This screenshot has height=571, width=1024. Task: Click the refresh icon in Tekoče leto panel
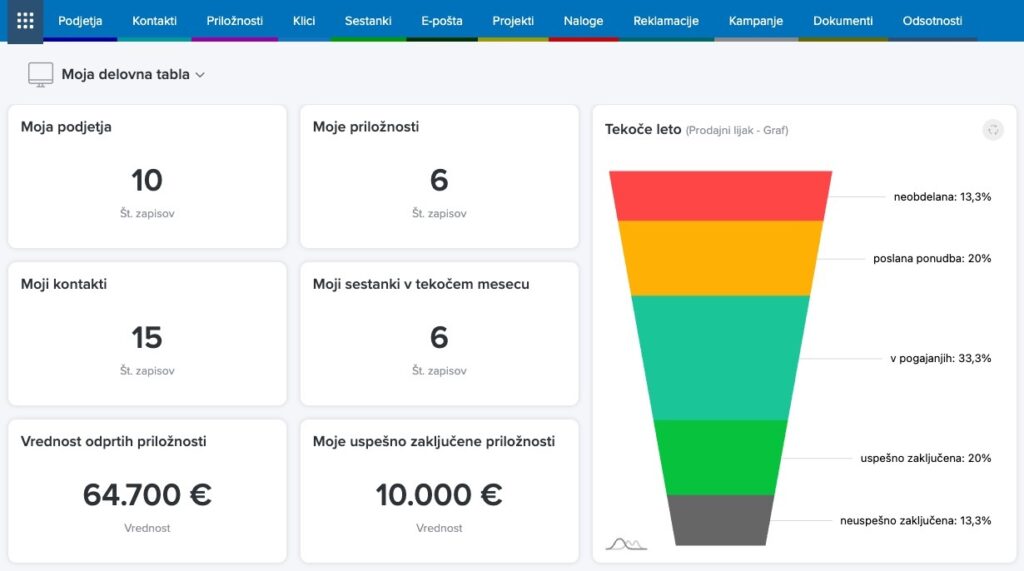[992, 129]
